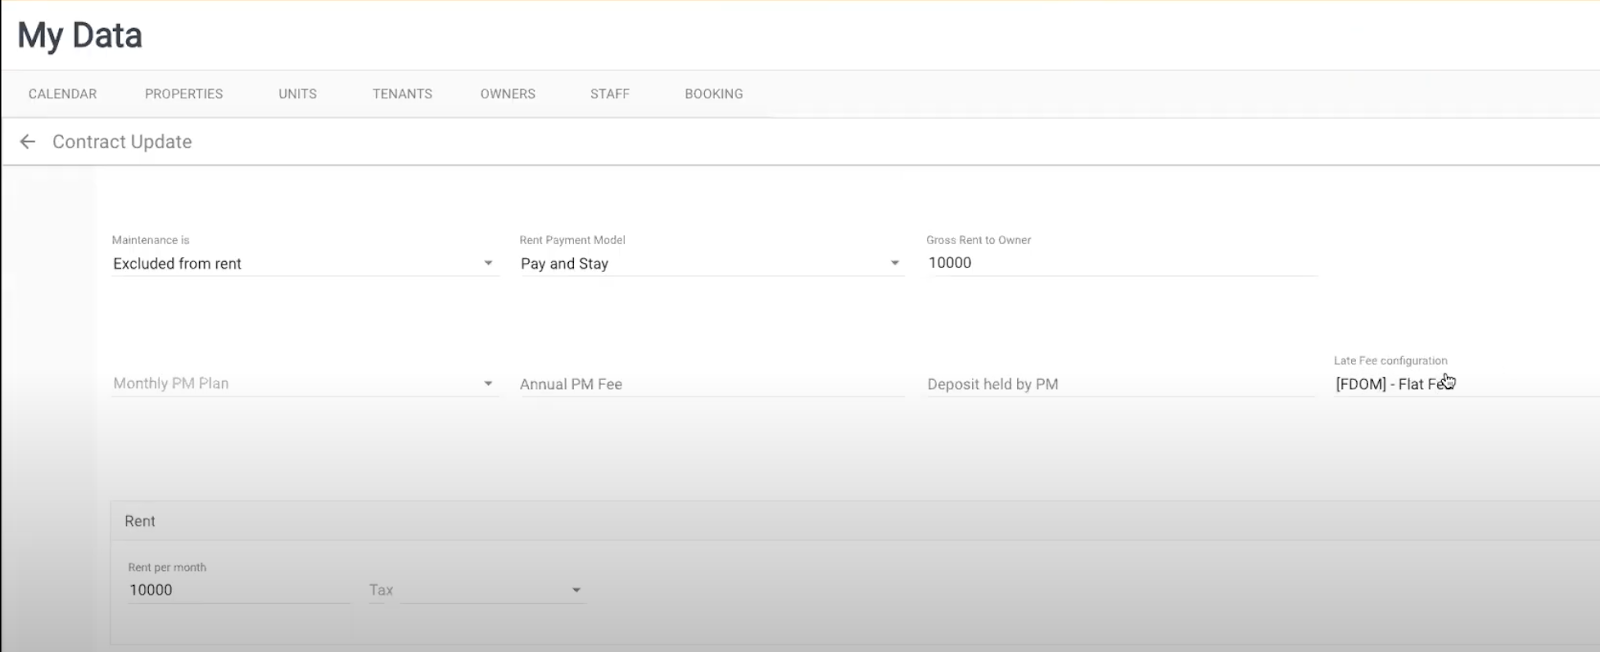Viewport: 1600px width, 652px height.
Task: Expand the Monthly PM Plan dropdown
Action: [x=304, y=384]
